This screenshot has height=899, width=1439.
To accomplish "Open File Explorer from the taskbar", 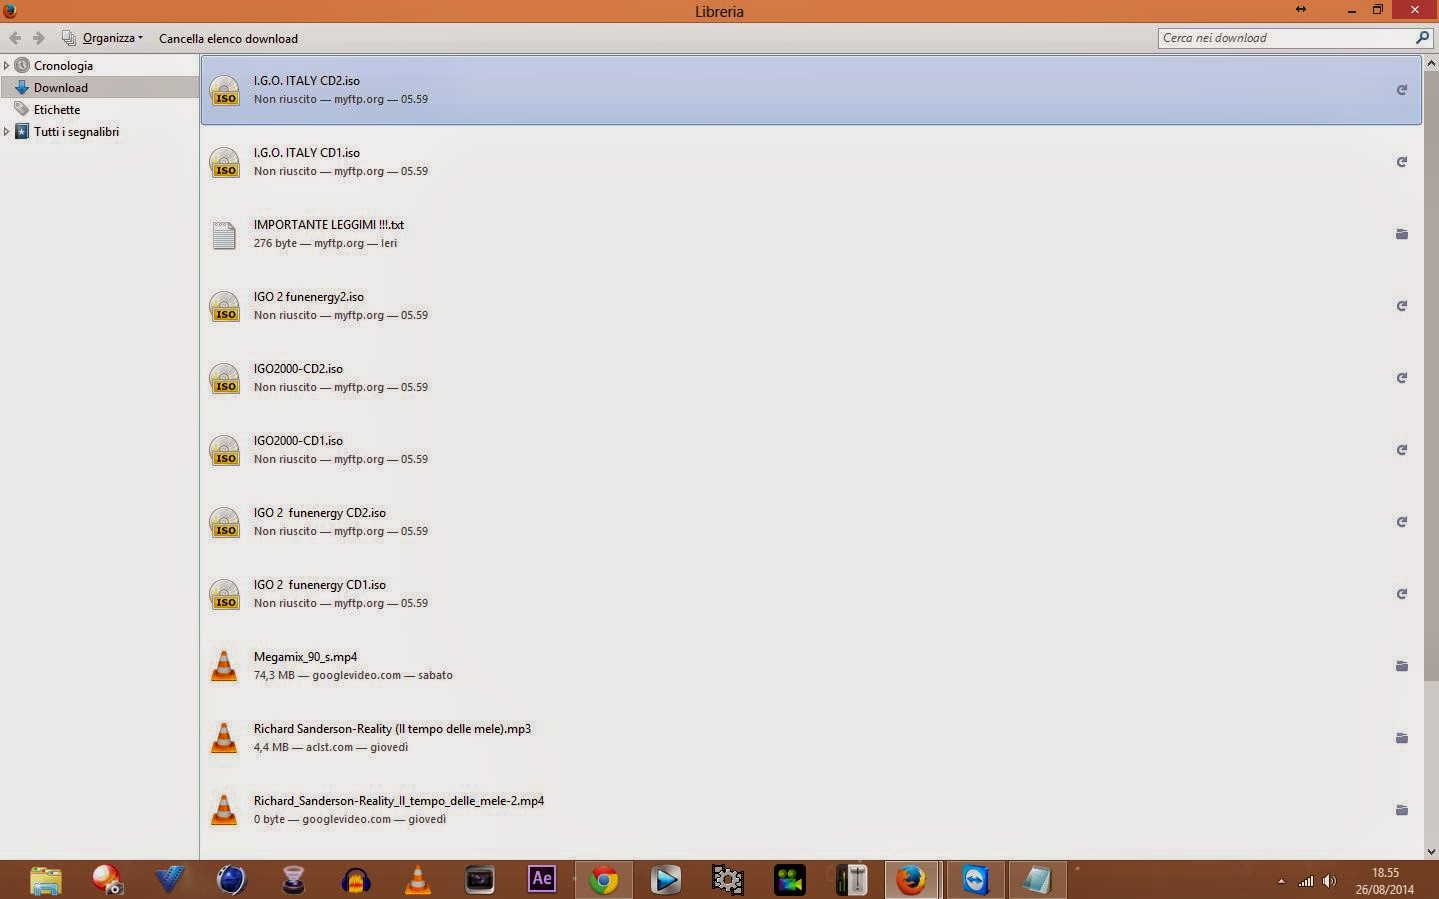I will tap(46, 880).
